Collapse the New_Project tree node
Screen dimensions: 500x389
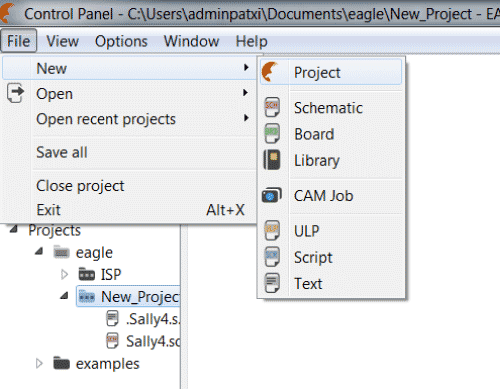[x=64, y=295]
